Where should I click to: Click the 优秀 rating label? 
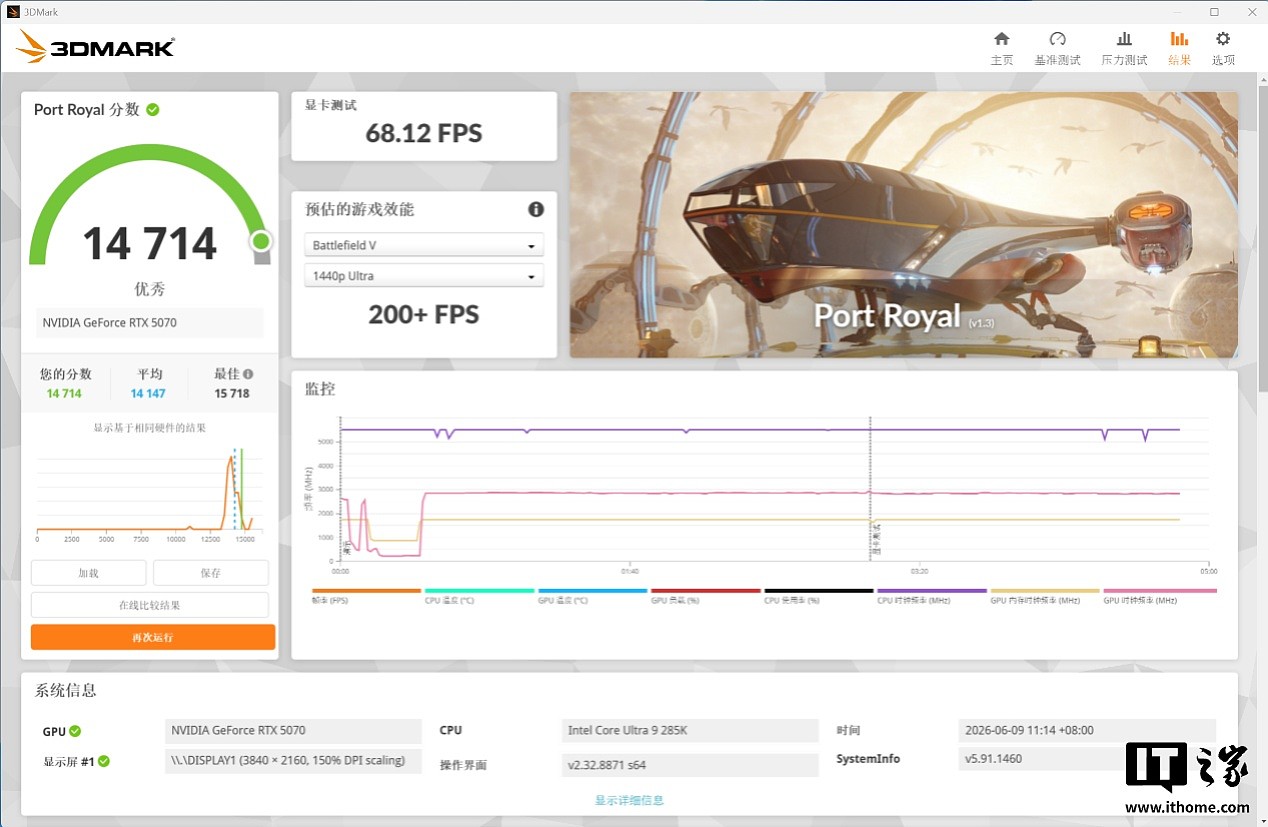150,289
